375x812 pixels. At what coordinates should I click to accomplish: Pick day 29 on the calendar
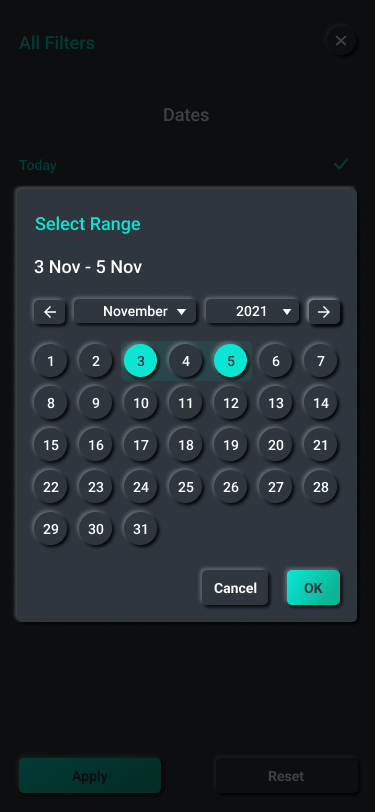pos(50,529)
